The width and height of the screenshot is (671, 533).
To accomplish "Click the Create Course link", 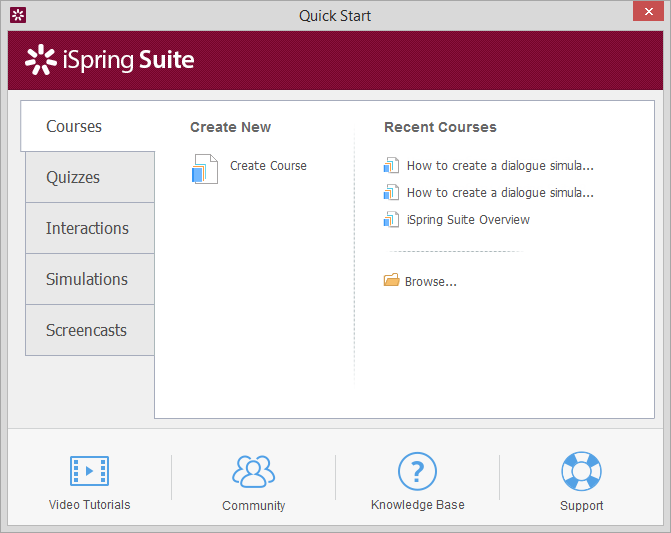I will [268, 166].
